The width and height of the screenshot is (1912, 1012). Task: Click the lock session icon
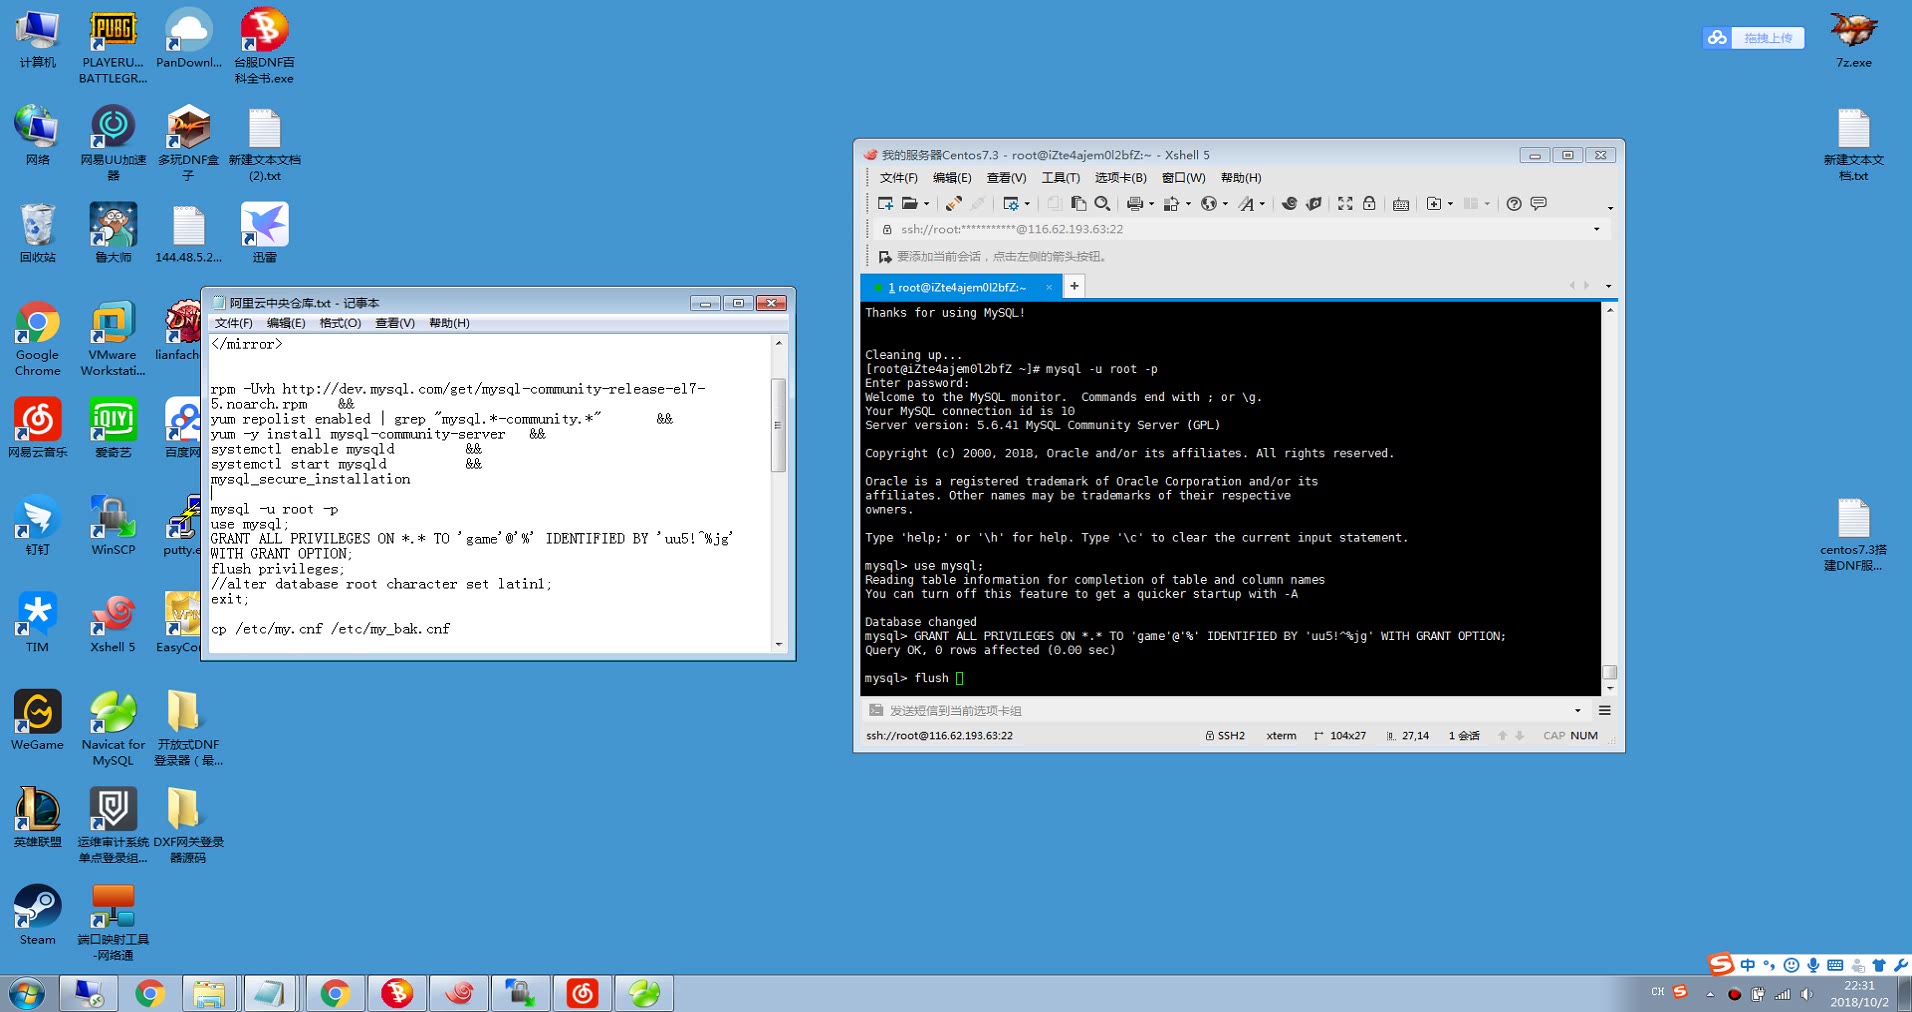coord(1369,204)
